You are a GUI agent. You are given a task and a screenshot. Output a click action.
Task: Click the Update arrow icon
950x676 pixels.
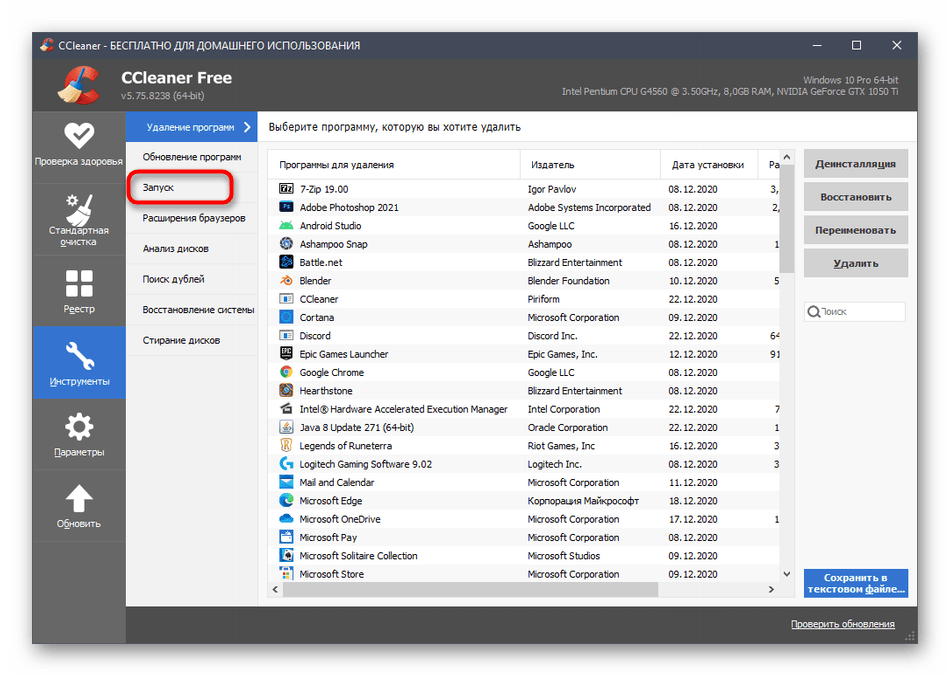pyautogui.click(x=79, y=498)
